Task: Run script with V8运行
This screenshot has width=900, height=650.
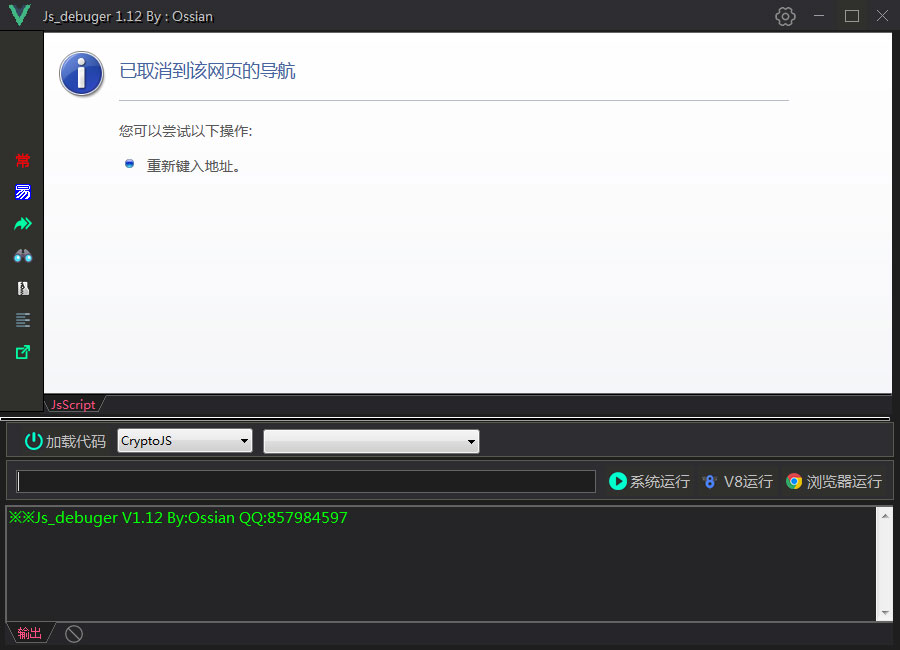Action: [738, 481]
